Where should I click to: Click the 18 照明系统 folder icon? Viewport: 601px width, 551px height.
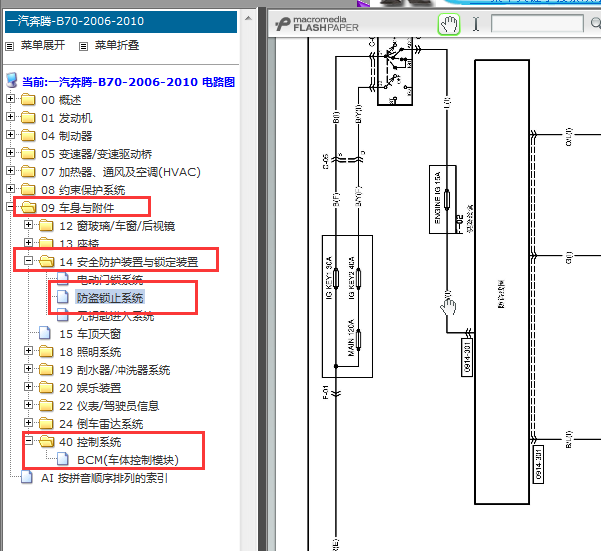pos(46,351)
